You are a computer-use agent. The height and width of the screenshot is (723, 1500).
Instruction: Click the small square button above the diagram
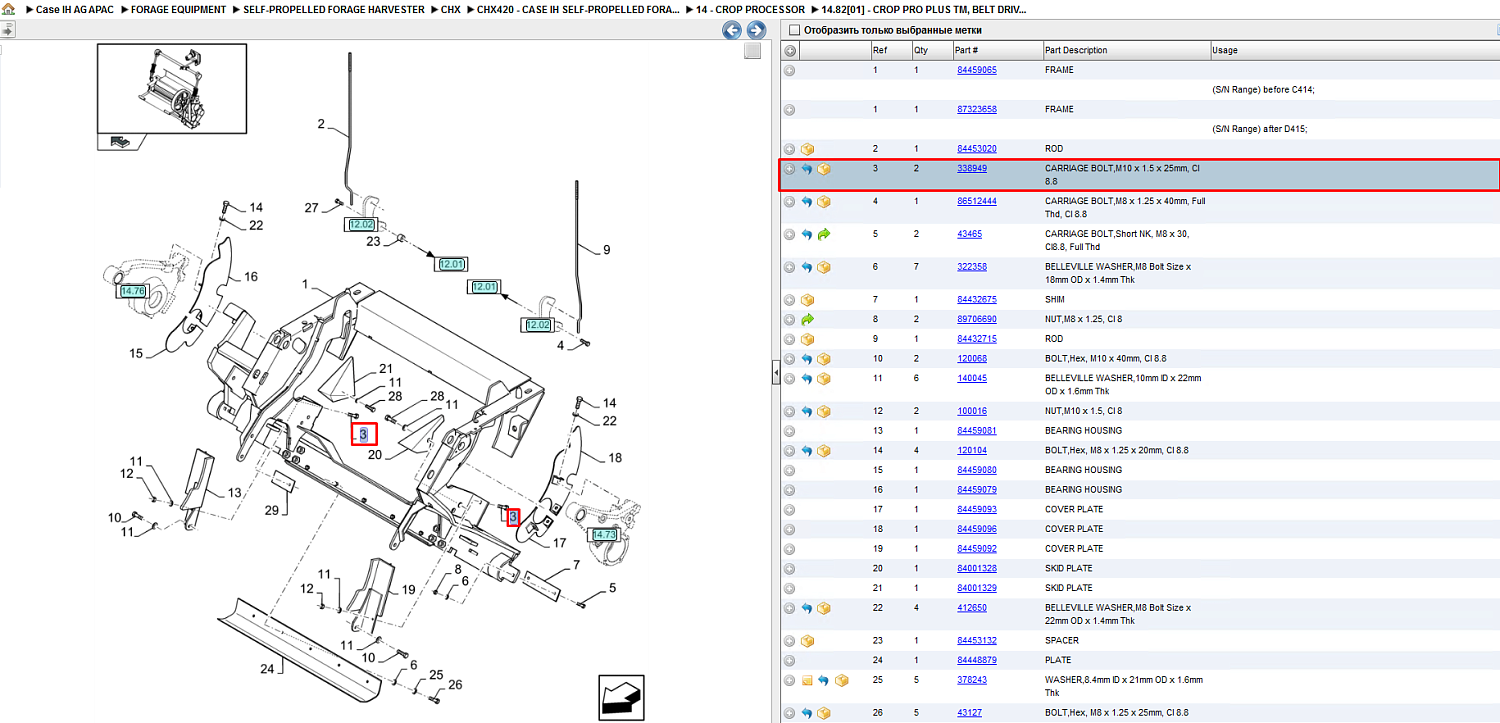pos(753,52)
